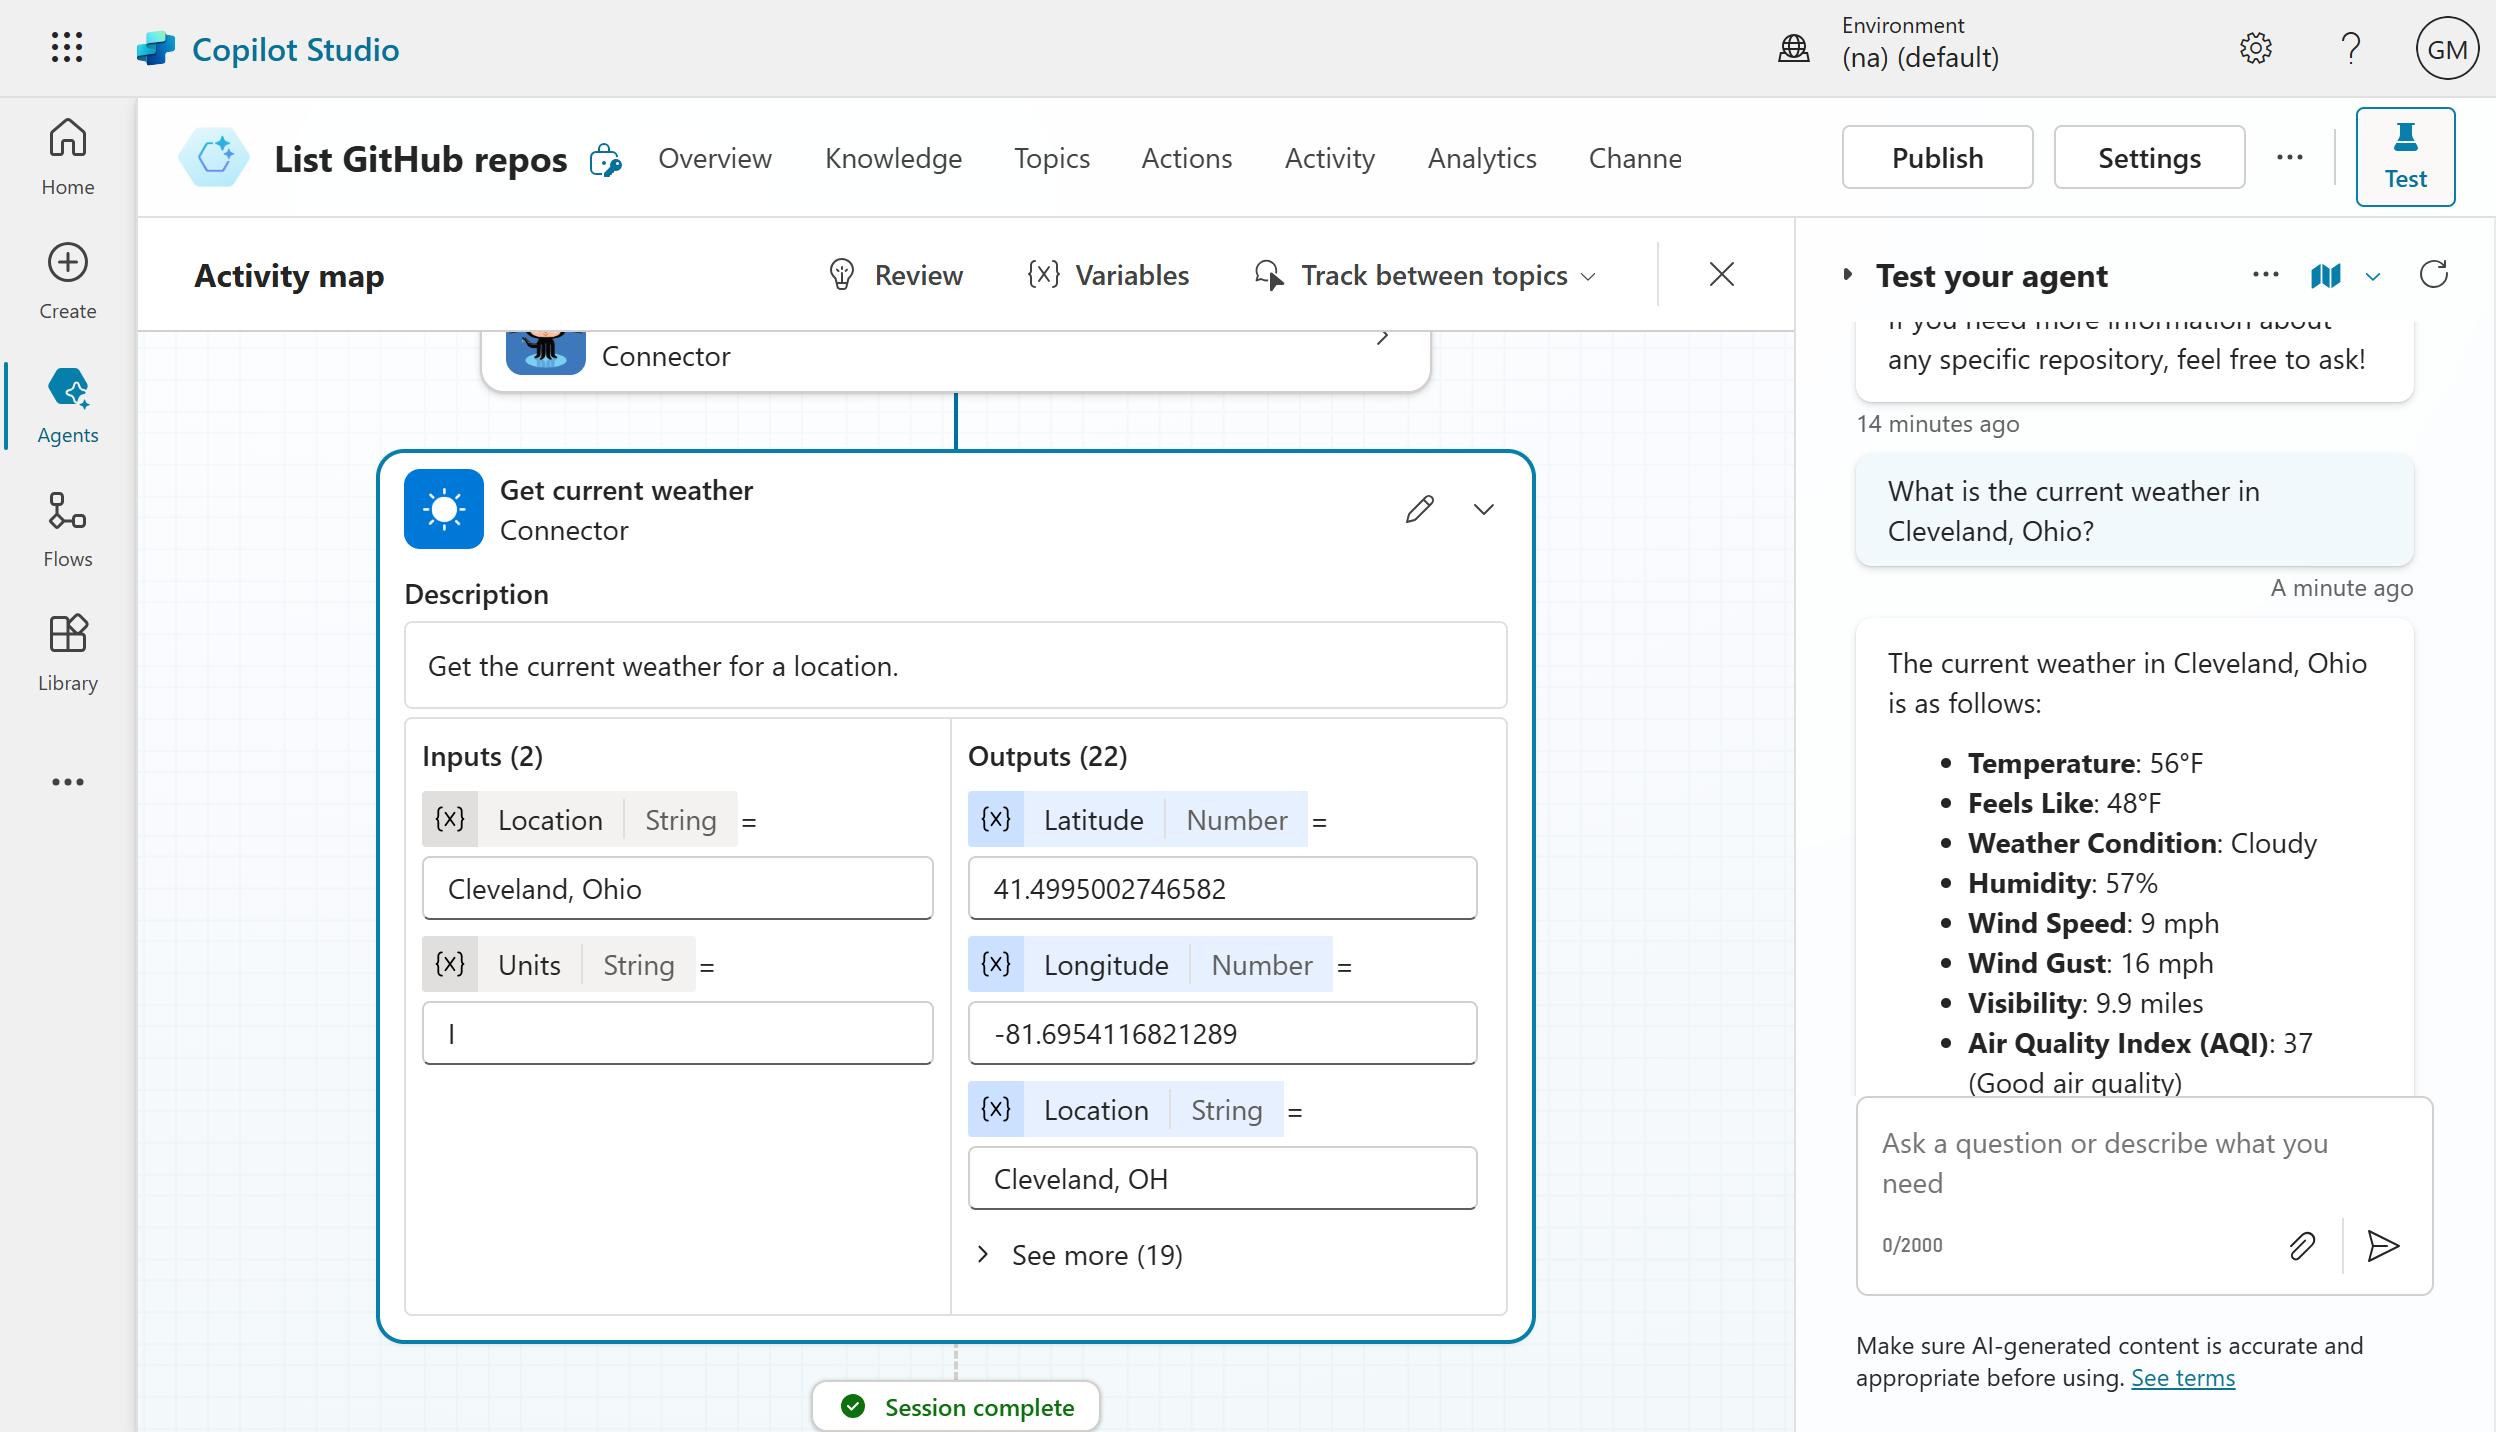The image size is (2496, 1432).
Task: Click the settings gear icon in header
Action: (2255, 48)
